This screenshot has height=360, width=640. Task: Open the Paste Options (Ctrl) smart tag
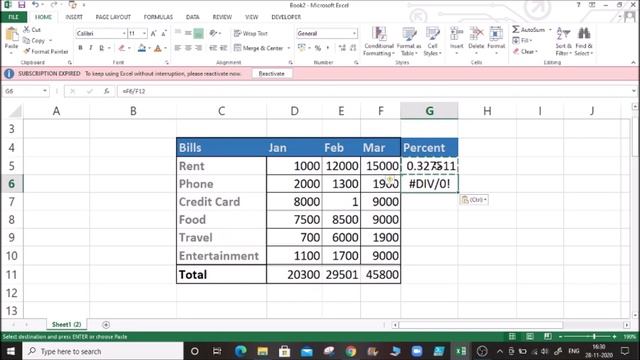(473, 200)
